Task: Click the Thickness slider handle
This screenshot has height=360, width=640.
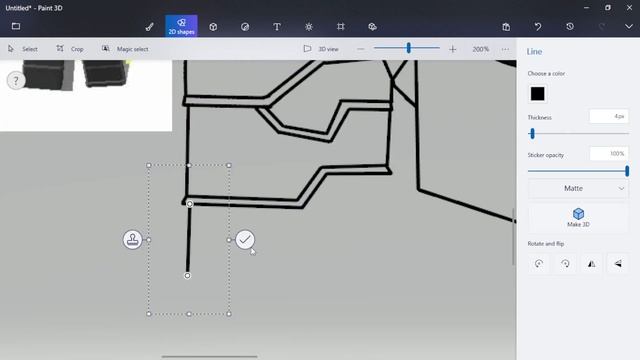Action: (532, 133)
